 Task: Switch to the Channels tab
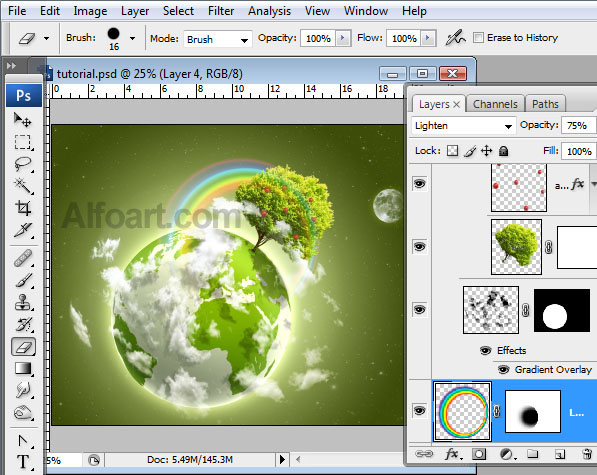point(495,104)
